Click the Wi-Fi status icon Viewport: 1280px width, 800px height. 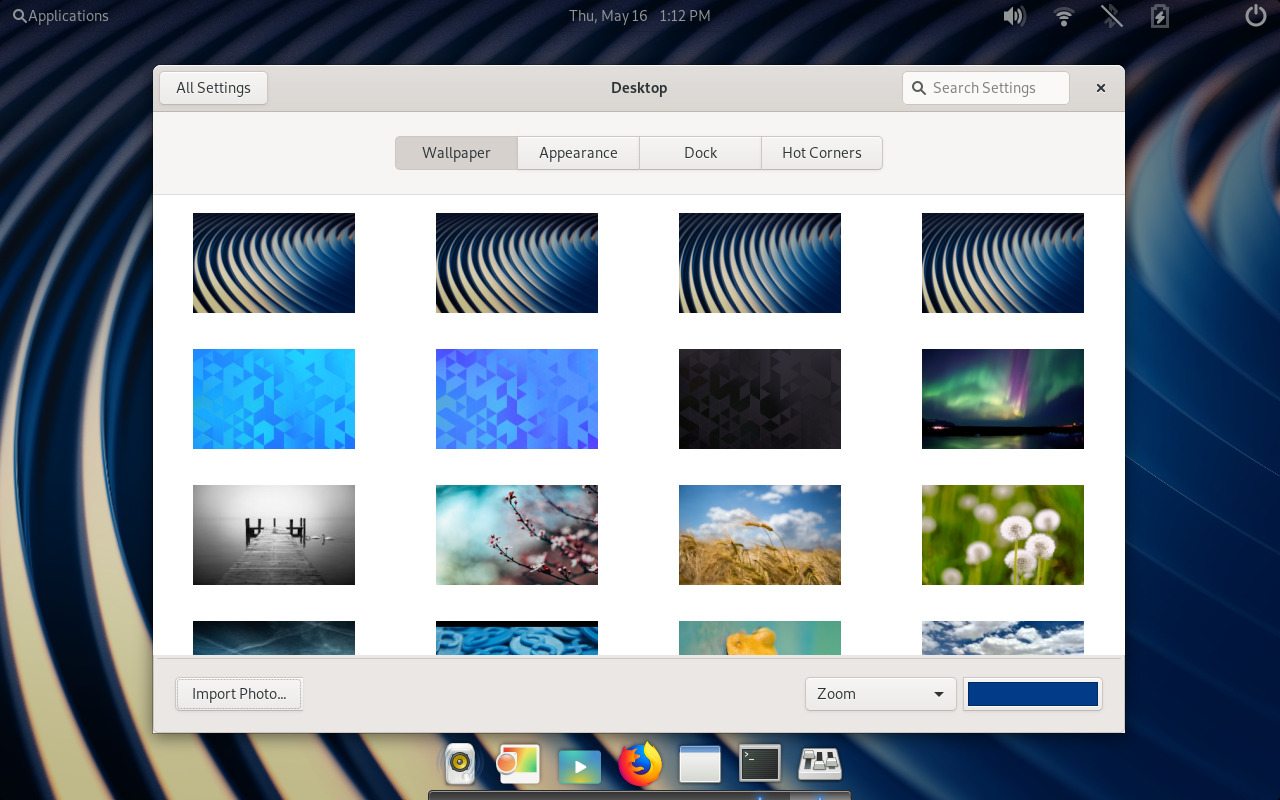tap(1063, 16)
